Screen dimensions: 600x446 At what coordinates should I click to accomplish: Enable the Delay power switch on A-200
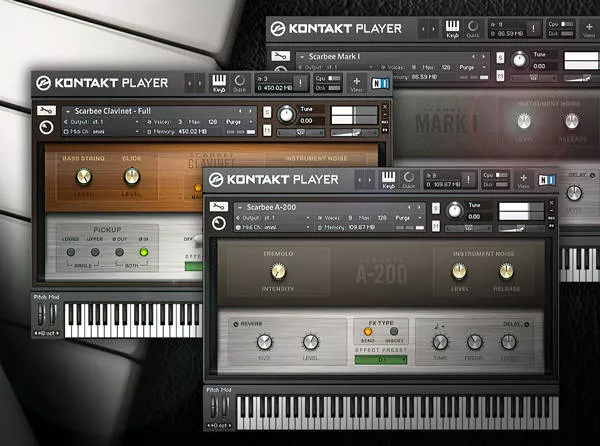(x=527, y=324)
